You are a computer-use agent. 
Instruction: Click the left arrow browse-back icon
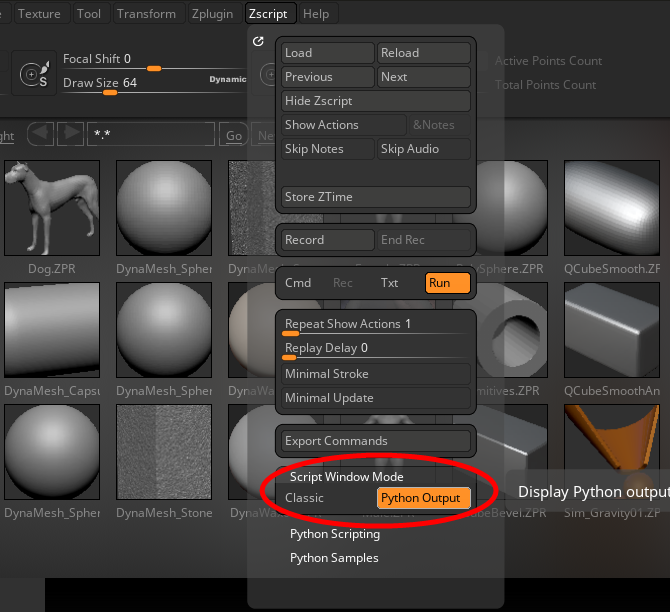[40, 134]
